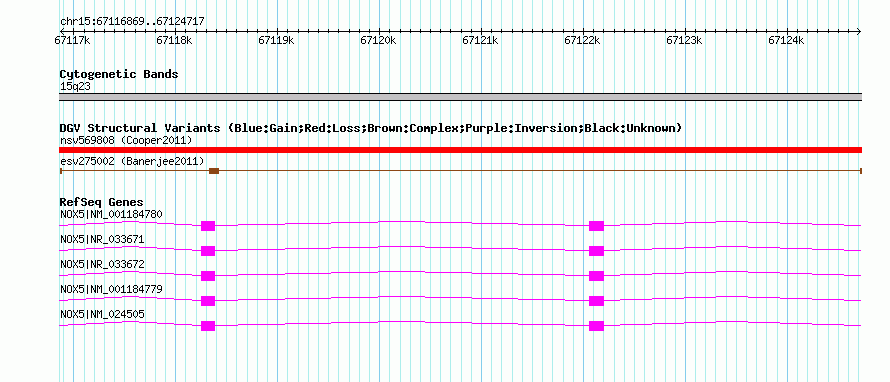This screenshot has width=890, height=382.
Task: Click the 67123k ruler tick label
Action: 684,40
